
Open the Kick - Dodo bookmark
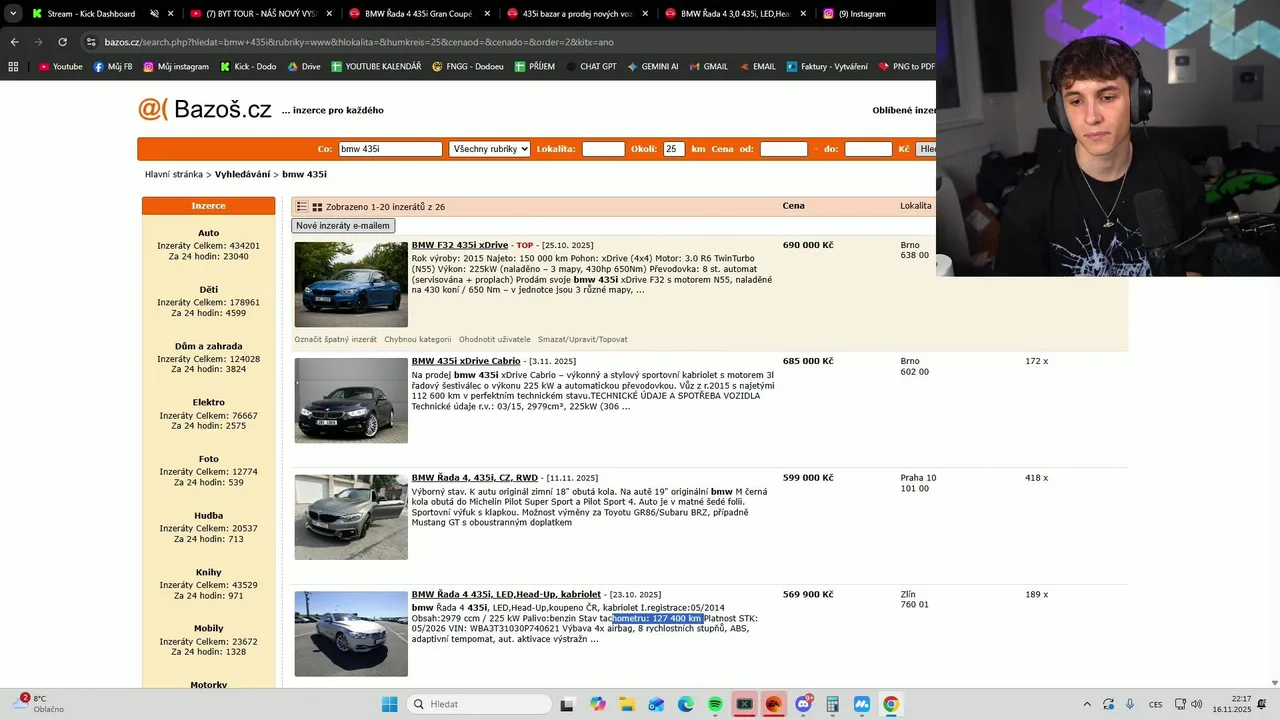(247, 67)
